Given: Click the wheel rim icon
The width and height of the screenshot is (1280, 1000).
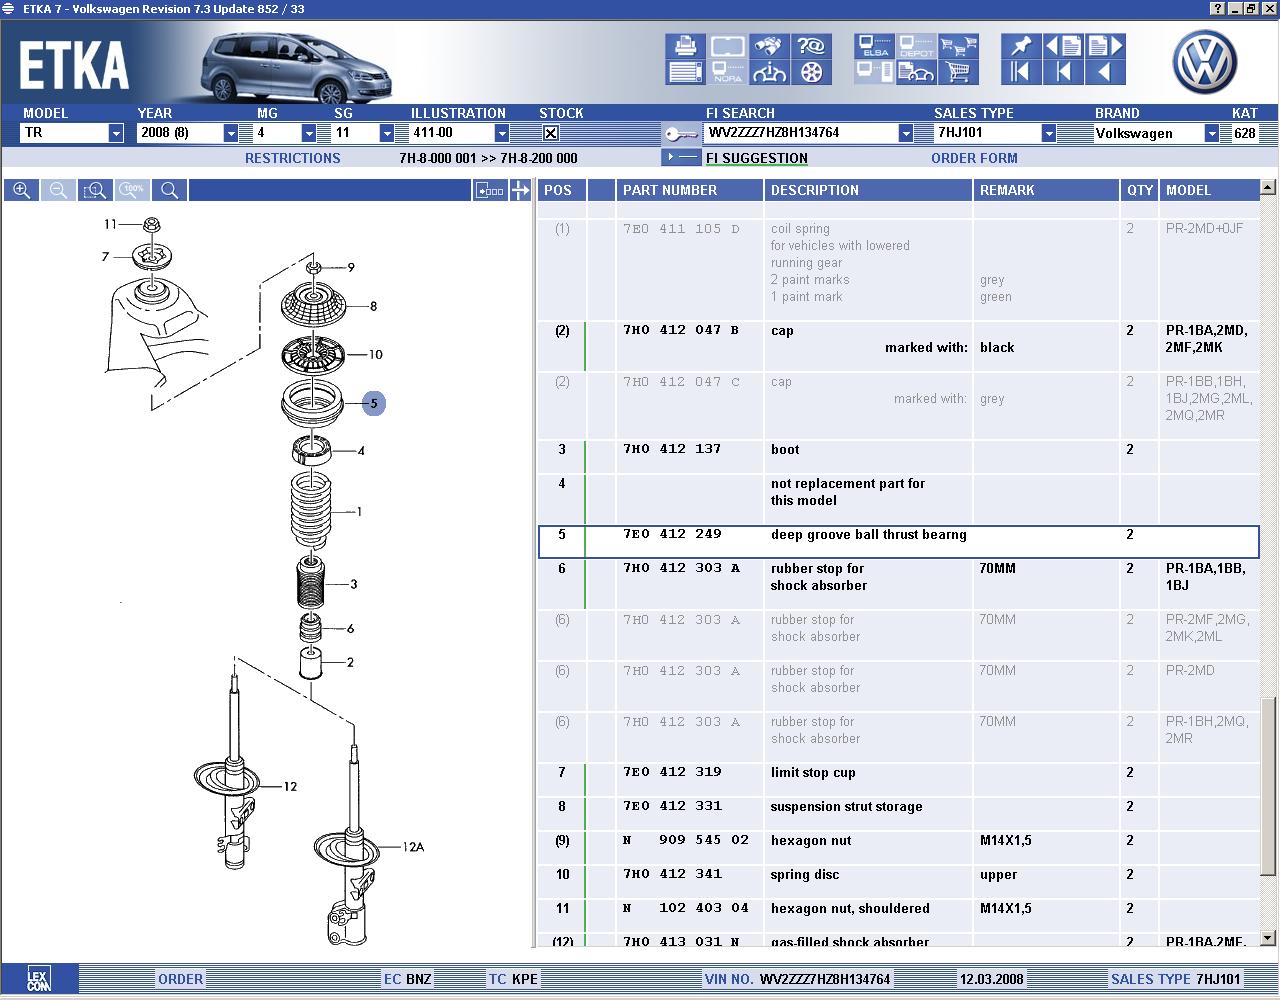Looking at the screenshot, I should [810, 72].
